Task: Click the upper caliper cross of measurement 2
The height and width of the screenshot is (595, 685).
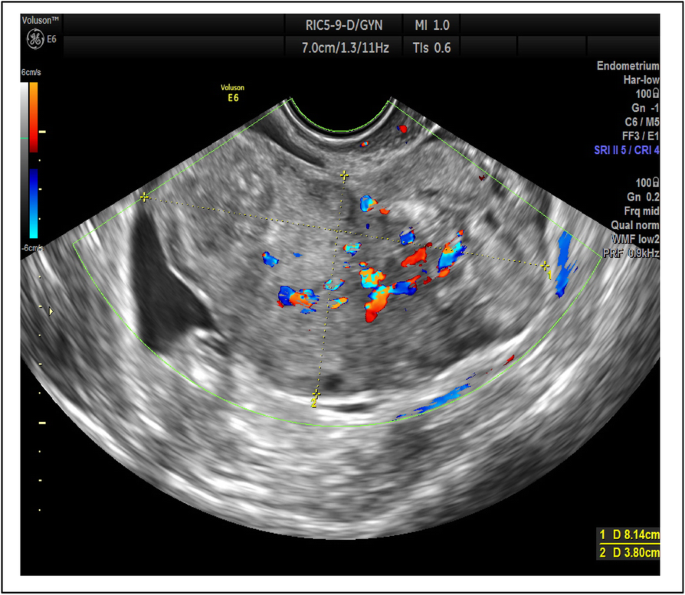Action: (x=344, y=176)
